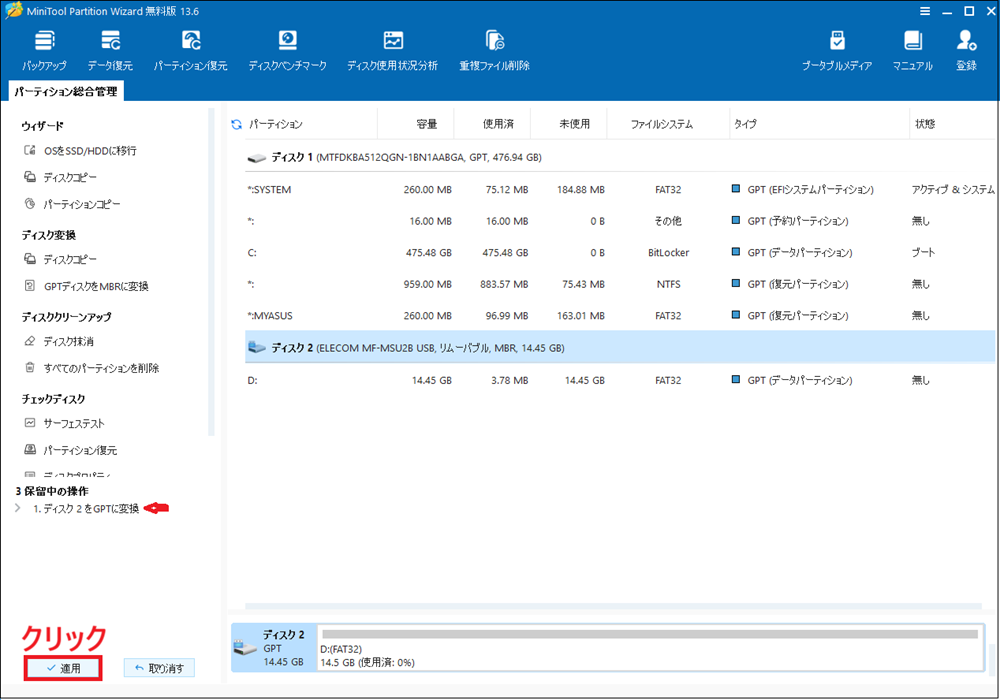The image size is (1000, 700).
Task: Click 'アクティブ & システム' status cell
Action: [x=953, y=189]
